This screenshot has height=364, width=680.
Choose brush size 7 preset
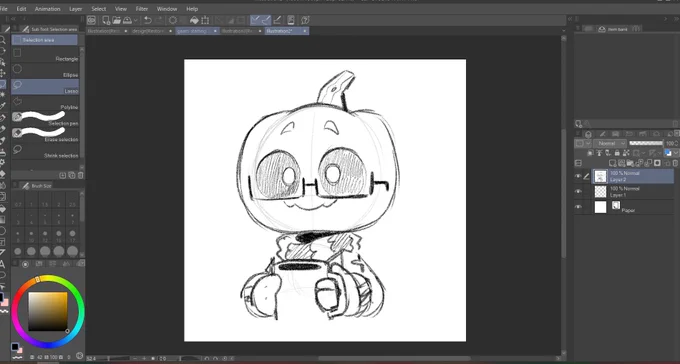click(72, 218)
